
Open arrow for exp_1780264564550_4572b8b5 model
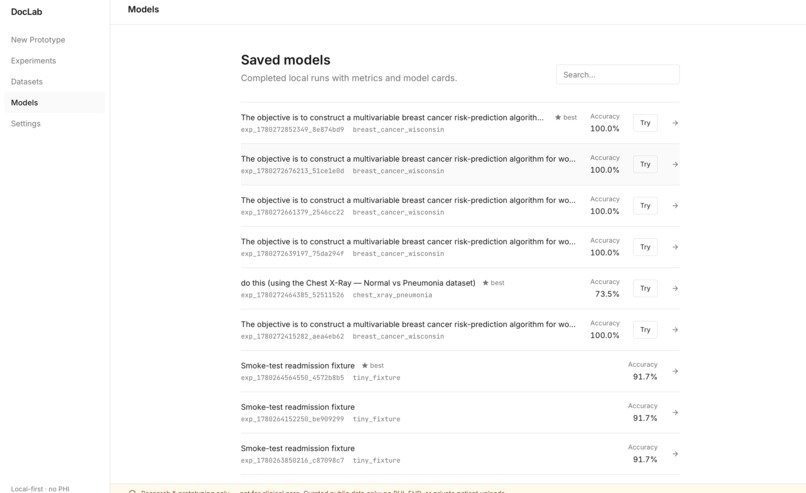tap(675, 371)
